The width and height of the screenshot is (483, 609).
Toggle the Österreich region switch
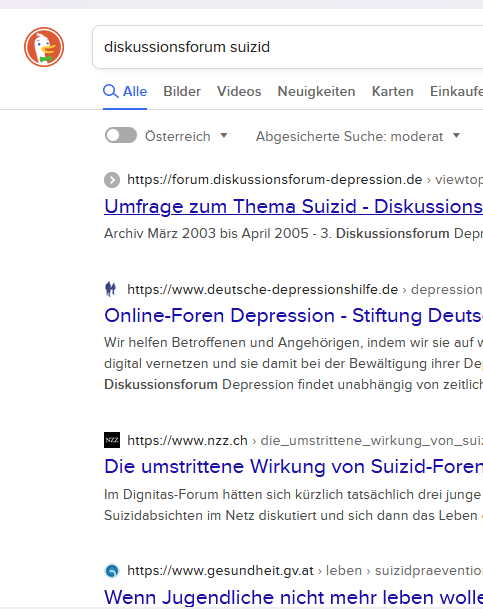(121, 136)
